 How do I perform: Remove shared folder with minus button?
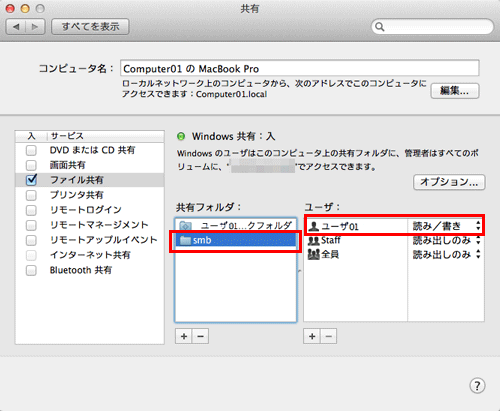pos(200,336)
